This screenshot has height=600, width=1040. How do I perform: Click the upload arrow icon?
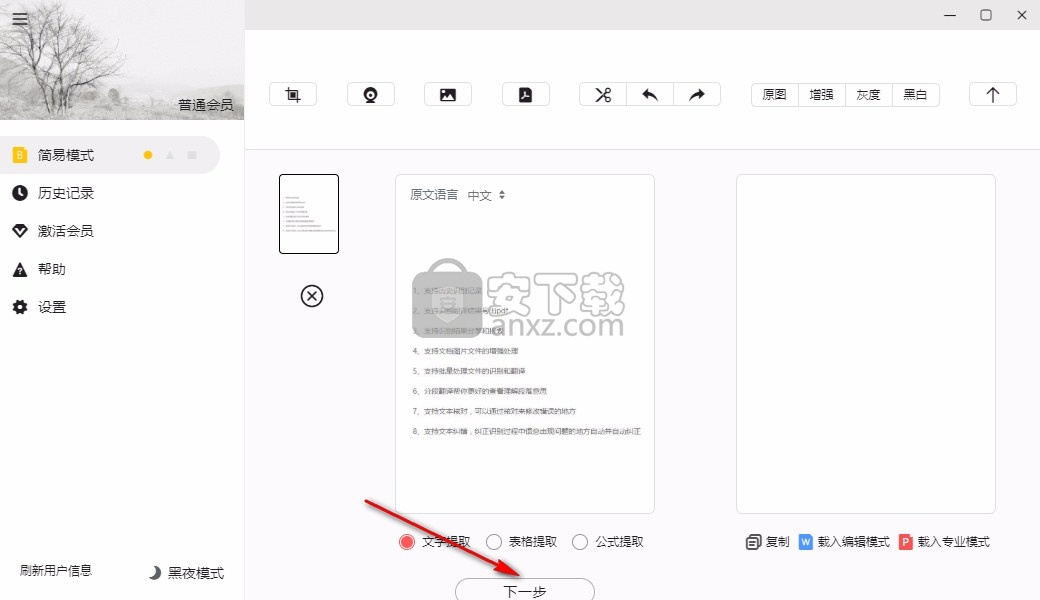tap(992, 94)
